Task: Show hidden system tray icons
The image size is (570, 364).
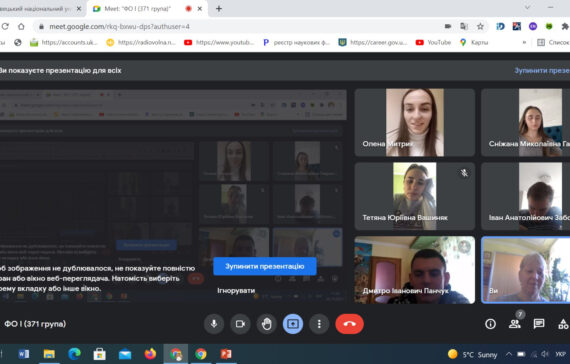Action: (x=509, y=354)
